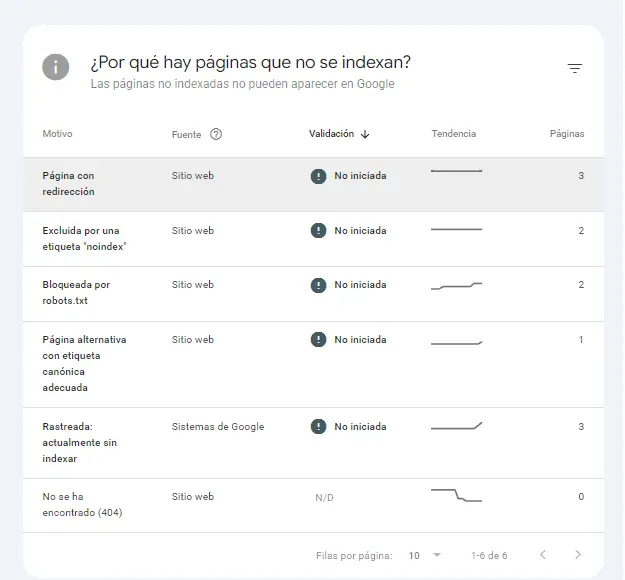The height and width of the screenshot is (580, 625).
Task: Open the rows per page dropdown
Action: (x=425, y=555)
